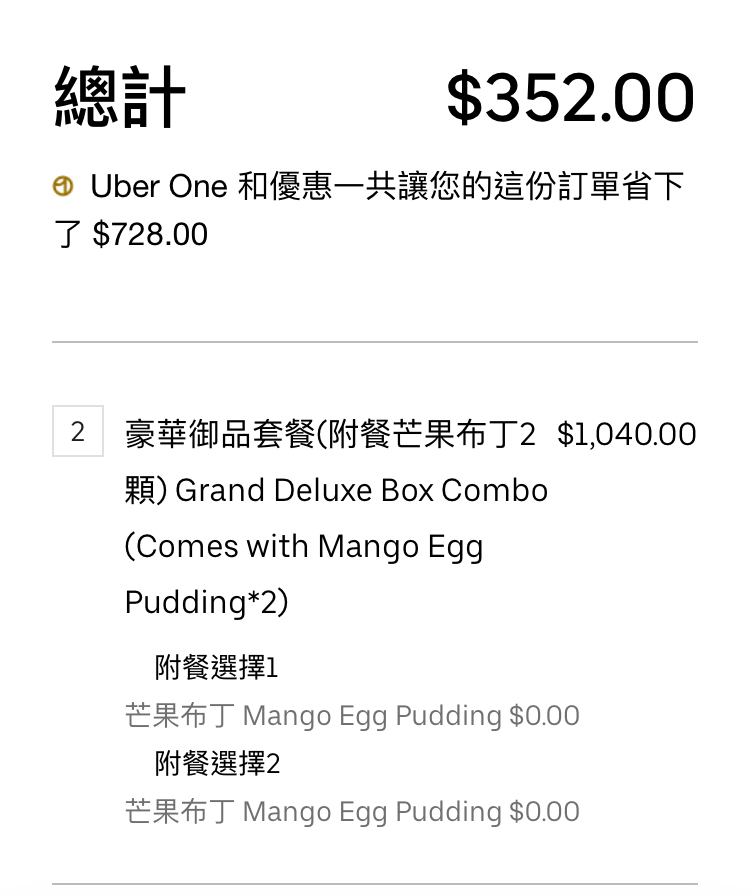Click the $728.00 savings amount
The height and width of the screenshot is (896, 750).
150,235
